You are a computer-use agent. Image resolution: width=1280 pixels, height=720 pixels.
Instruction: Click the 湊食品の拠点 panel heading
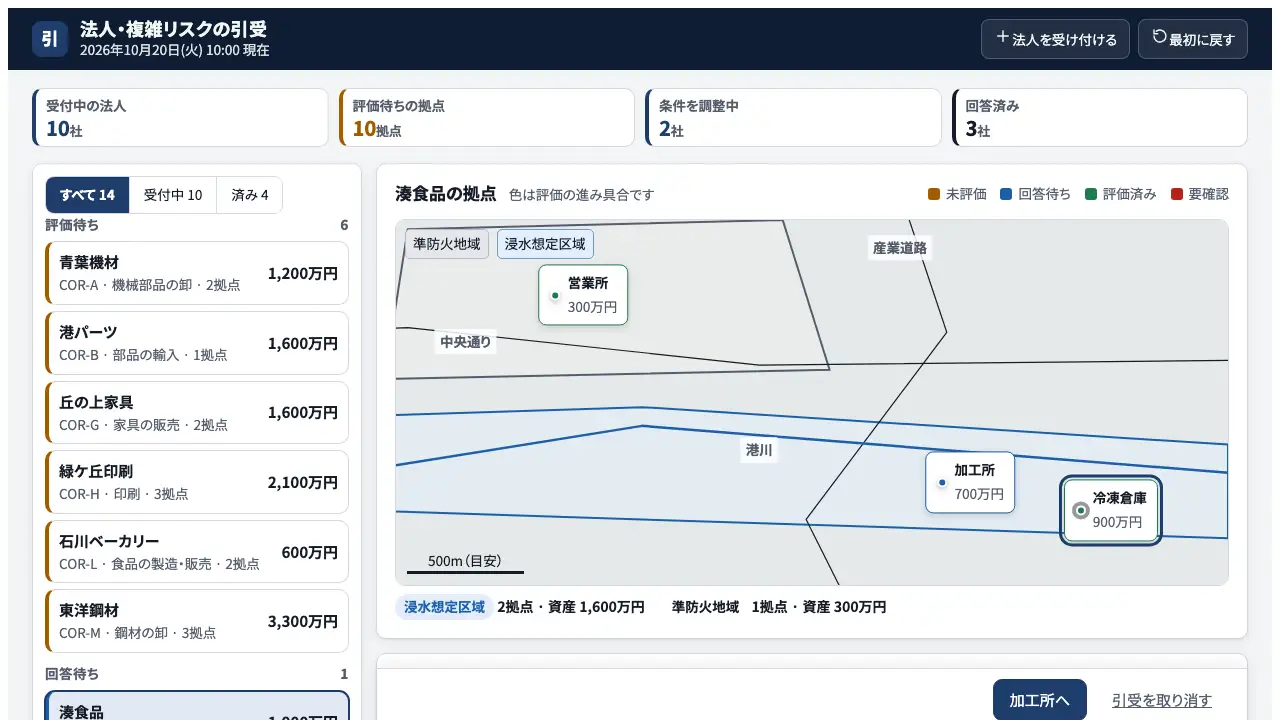point(446,194)
